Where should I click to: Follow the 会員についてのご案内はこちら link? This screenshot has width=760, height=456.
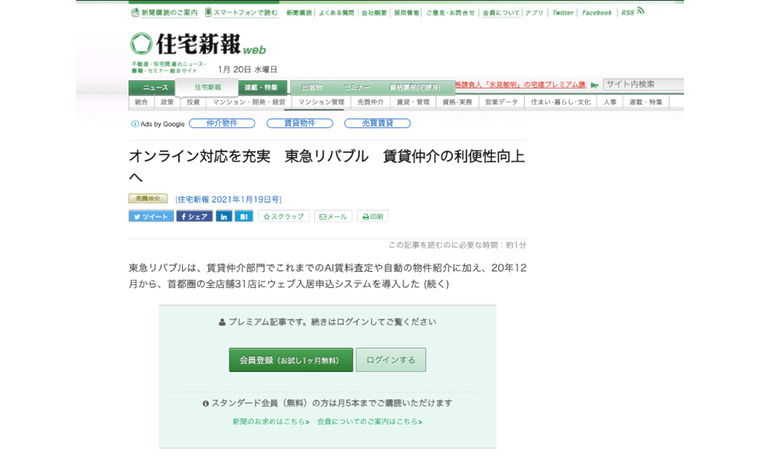point(368,421)
